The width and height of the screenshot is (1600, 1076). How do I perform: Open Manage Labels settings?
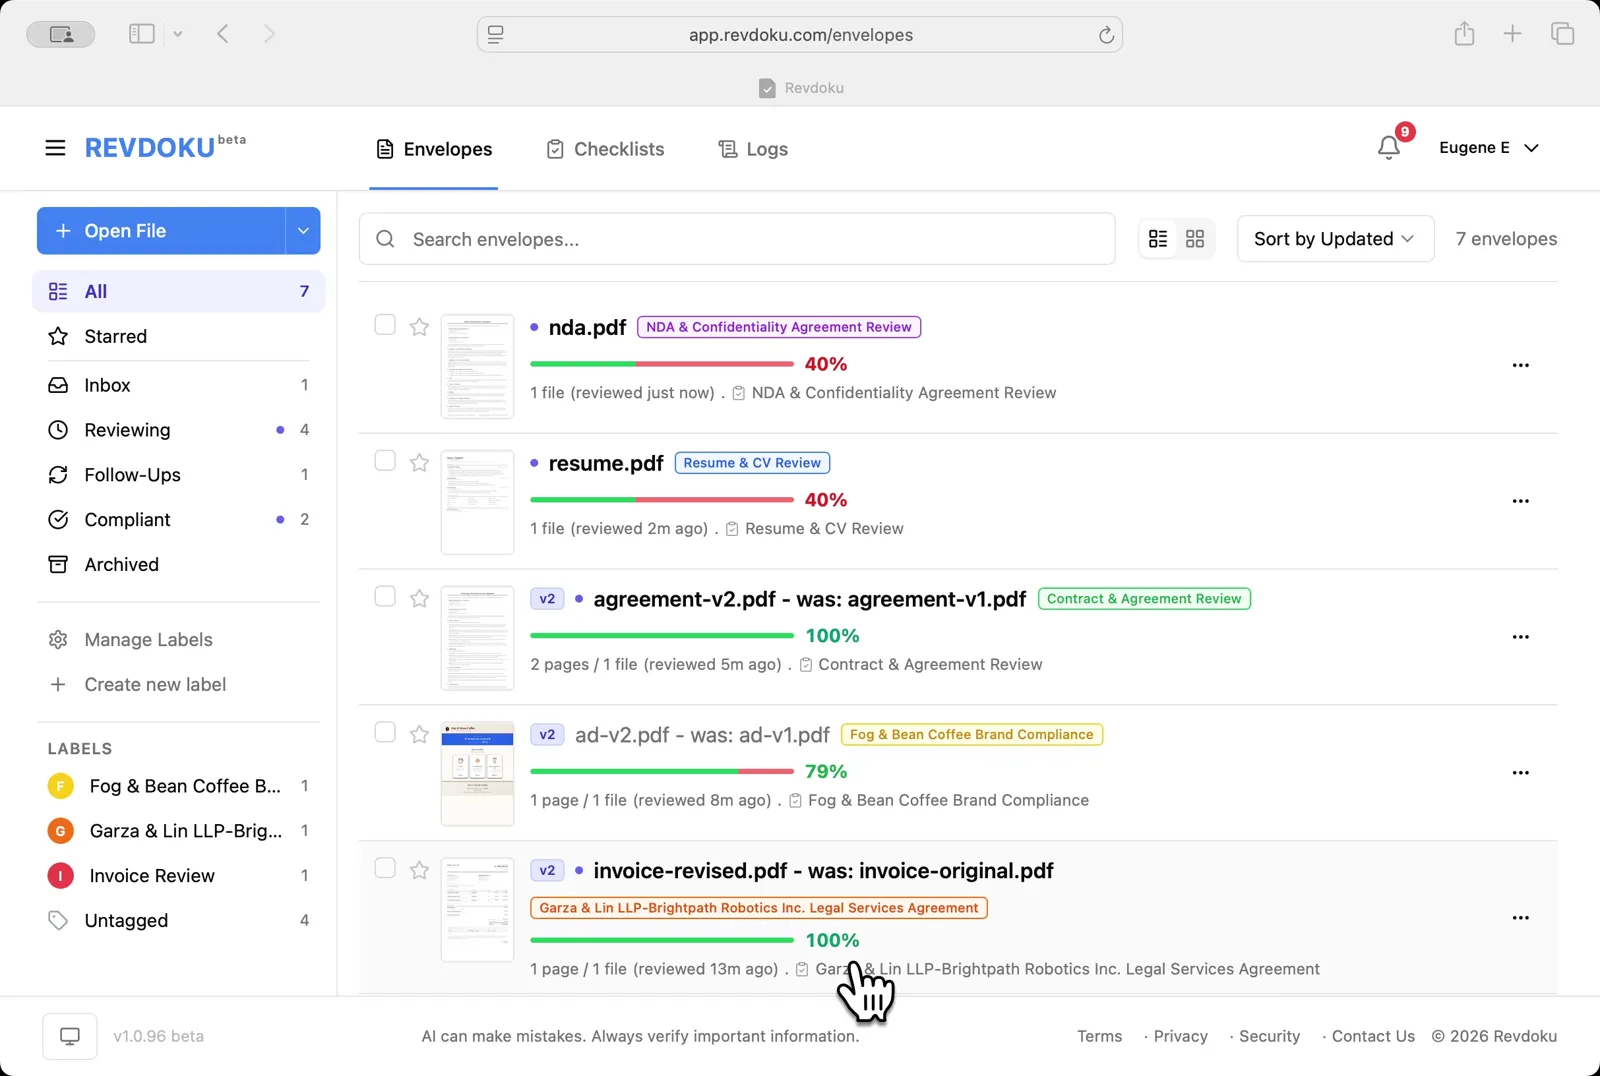tap(147, 639)
